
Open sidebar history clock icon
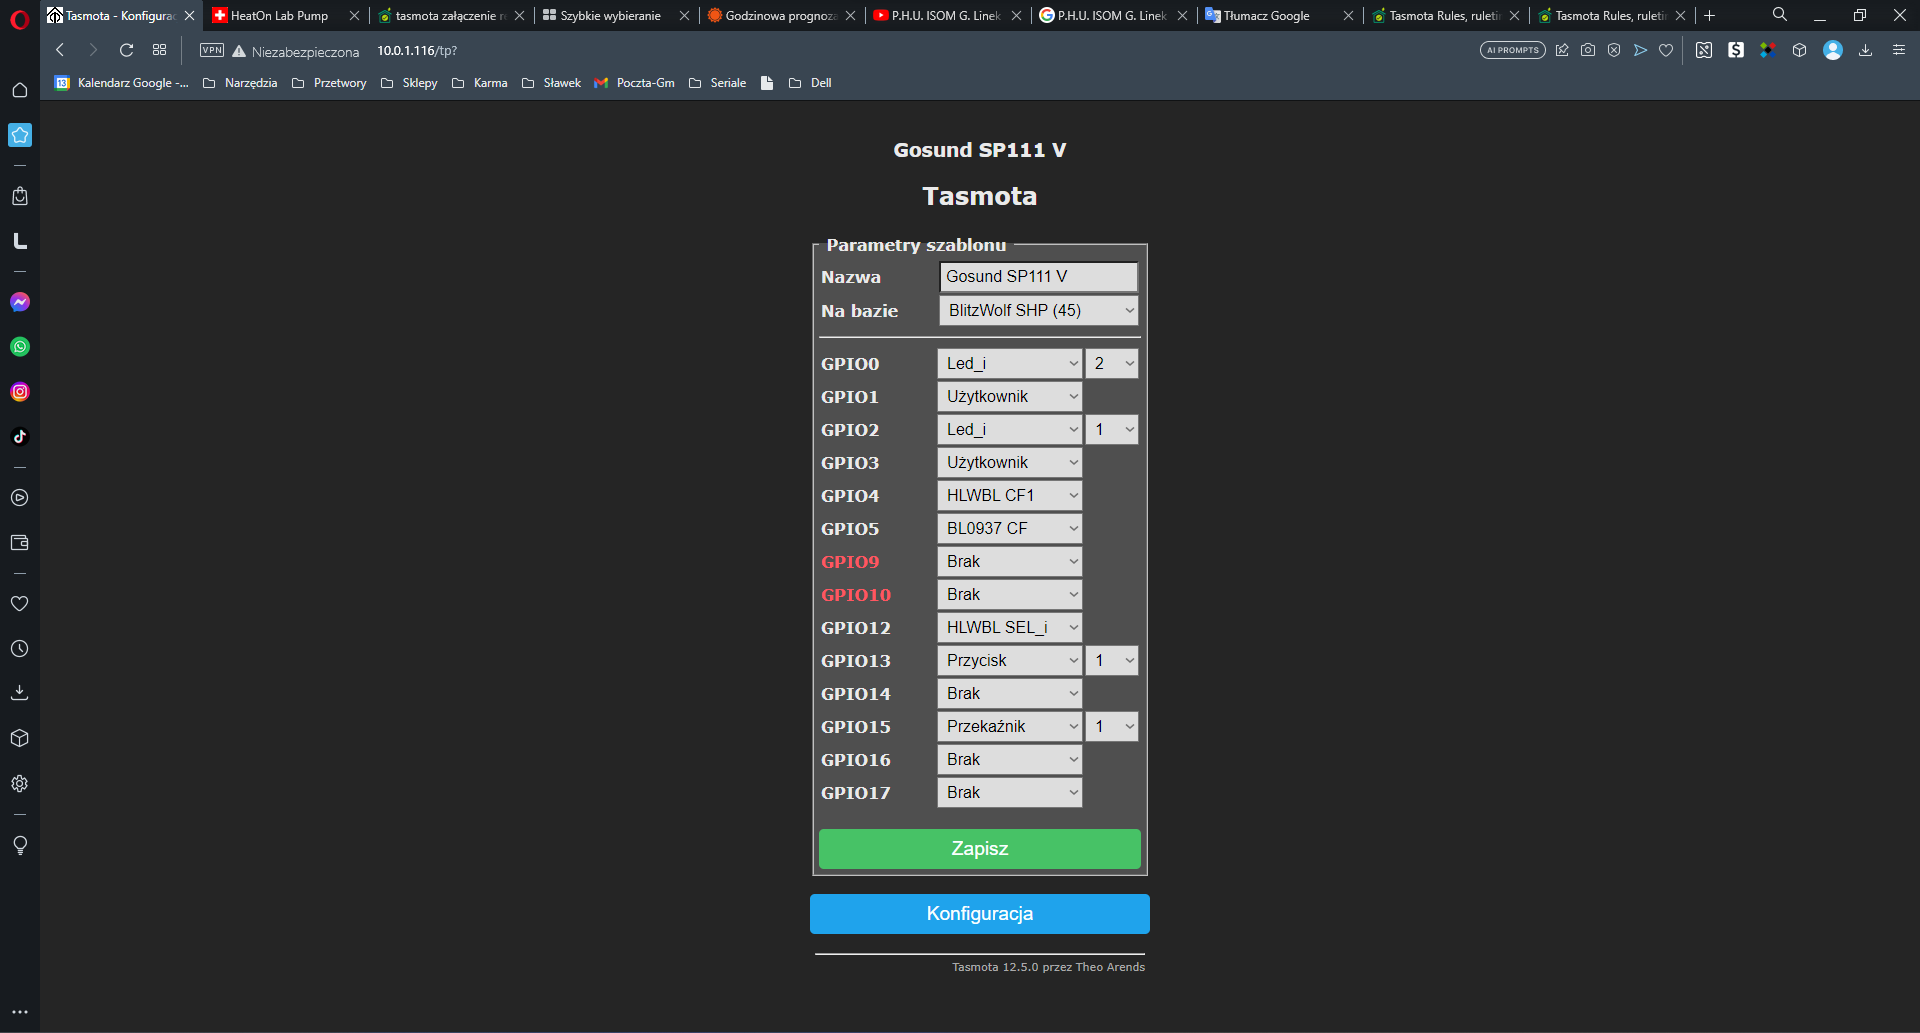[19, 649]
